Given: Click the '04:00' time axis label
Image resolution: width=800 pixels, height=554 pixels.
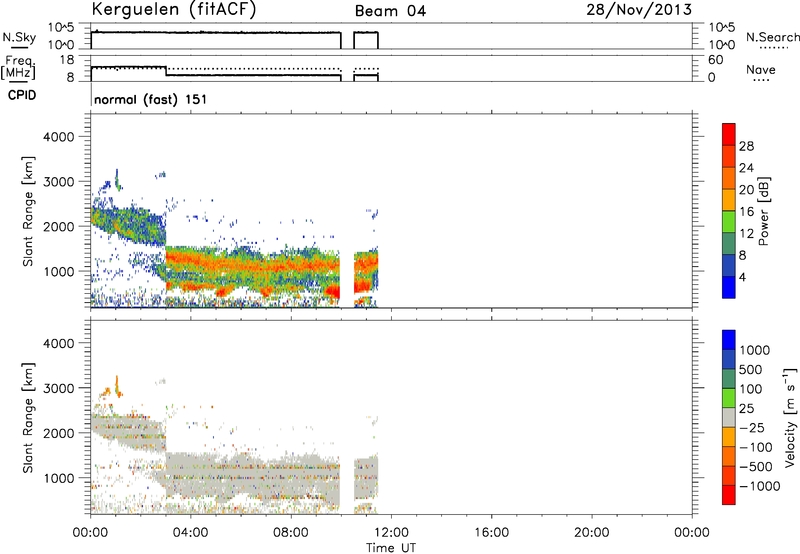Looking at the screenshot, I should pyautogui.click(x=190, y=533).
